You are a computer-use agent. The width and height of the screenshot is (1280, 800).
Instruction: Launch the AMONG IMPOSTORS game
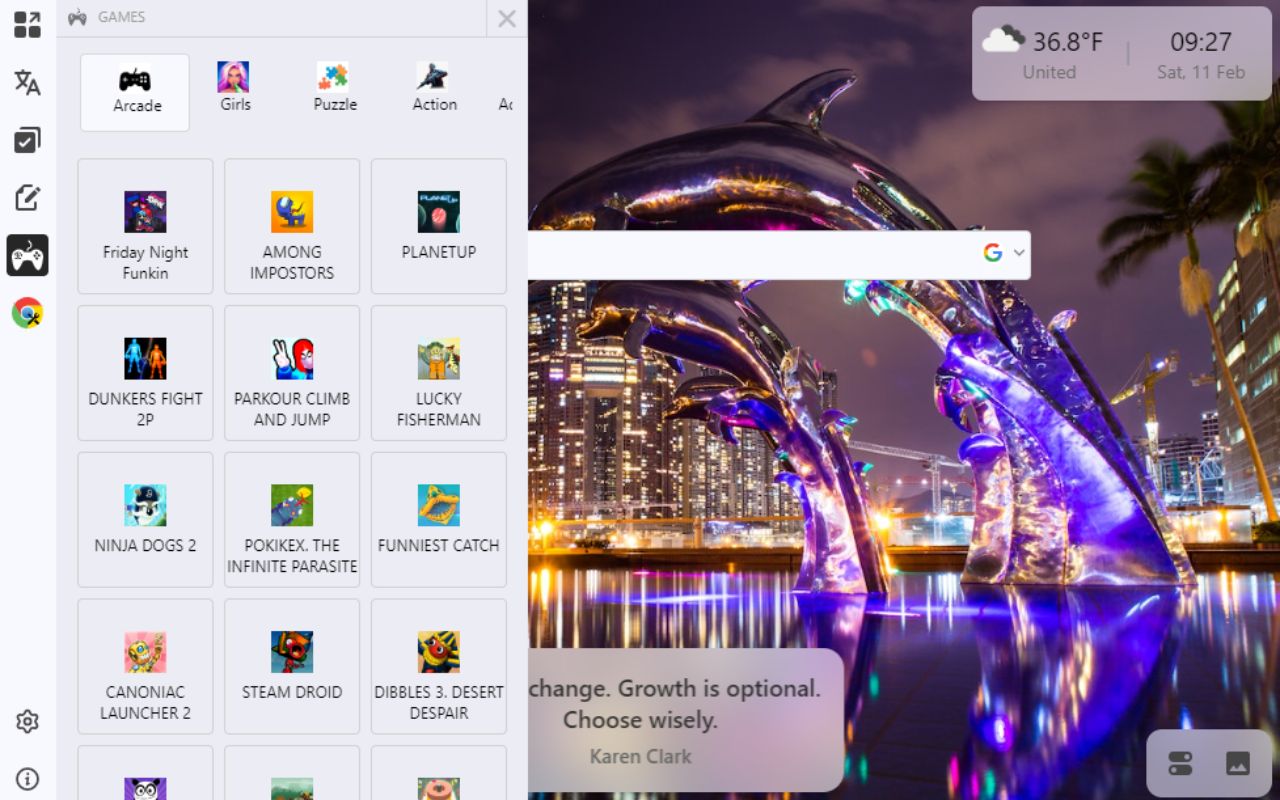[x=291, y=225]
